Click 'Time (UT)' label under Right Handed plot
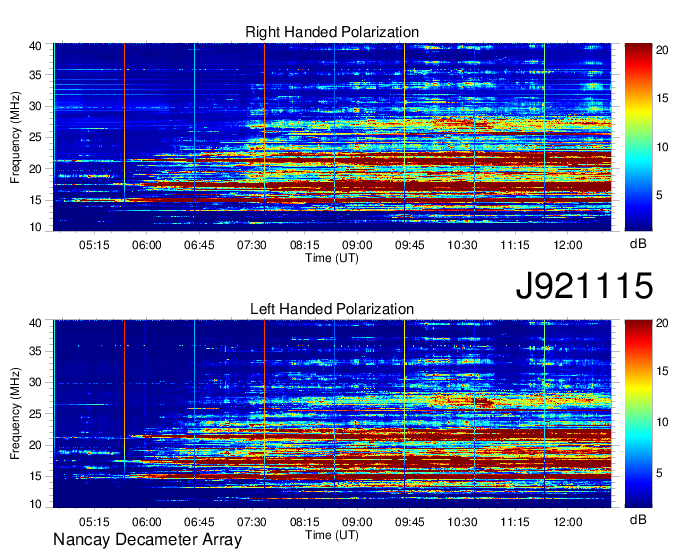Screen dimensions: 680x552 tap(332, 258)
